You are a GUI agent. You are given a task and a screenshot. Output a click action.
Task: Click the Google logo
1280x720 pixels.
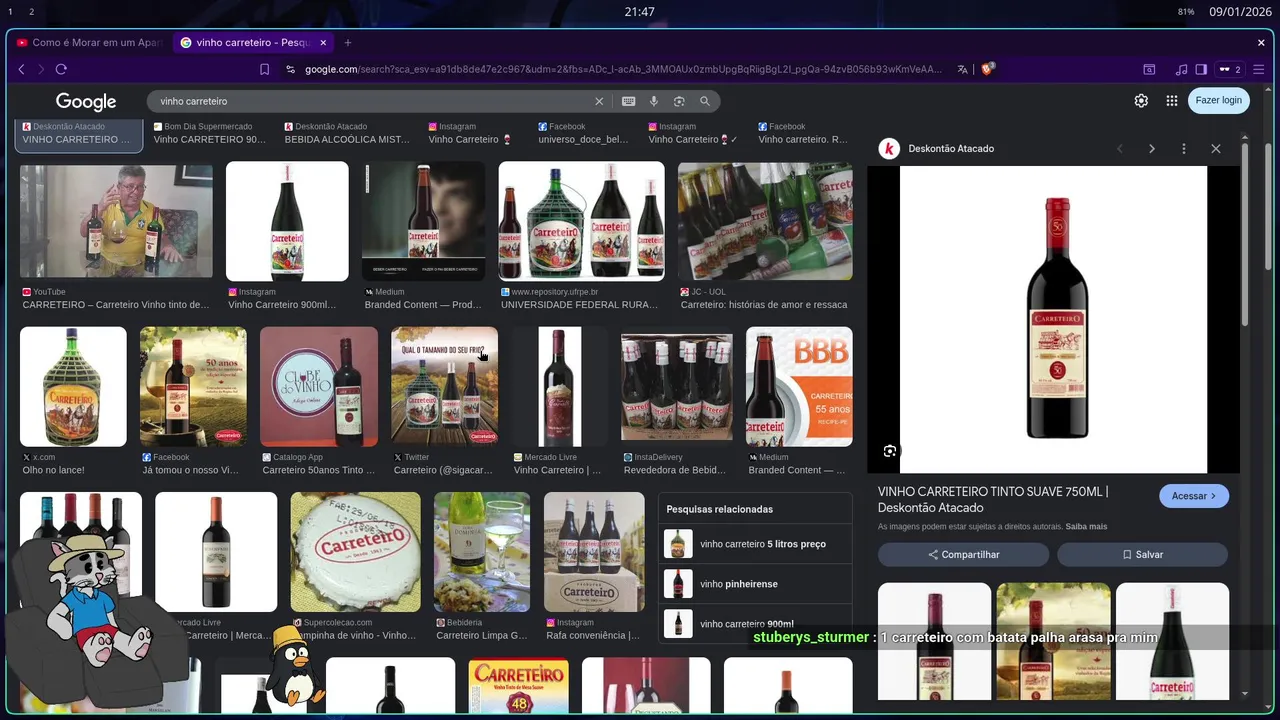tap(86, 101)
